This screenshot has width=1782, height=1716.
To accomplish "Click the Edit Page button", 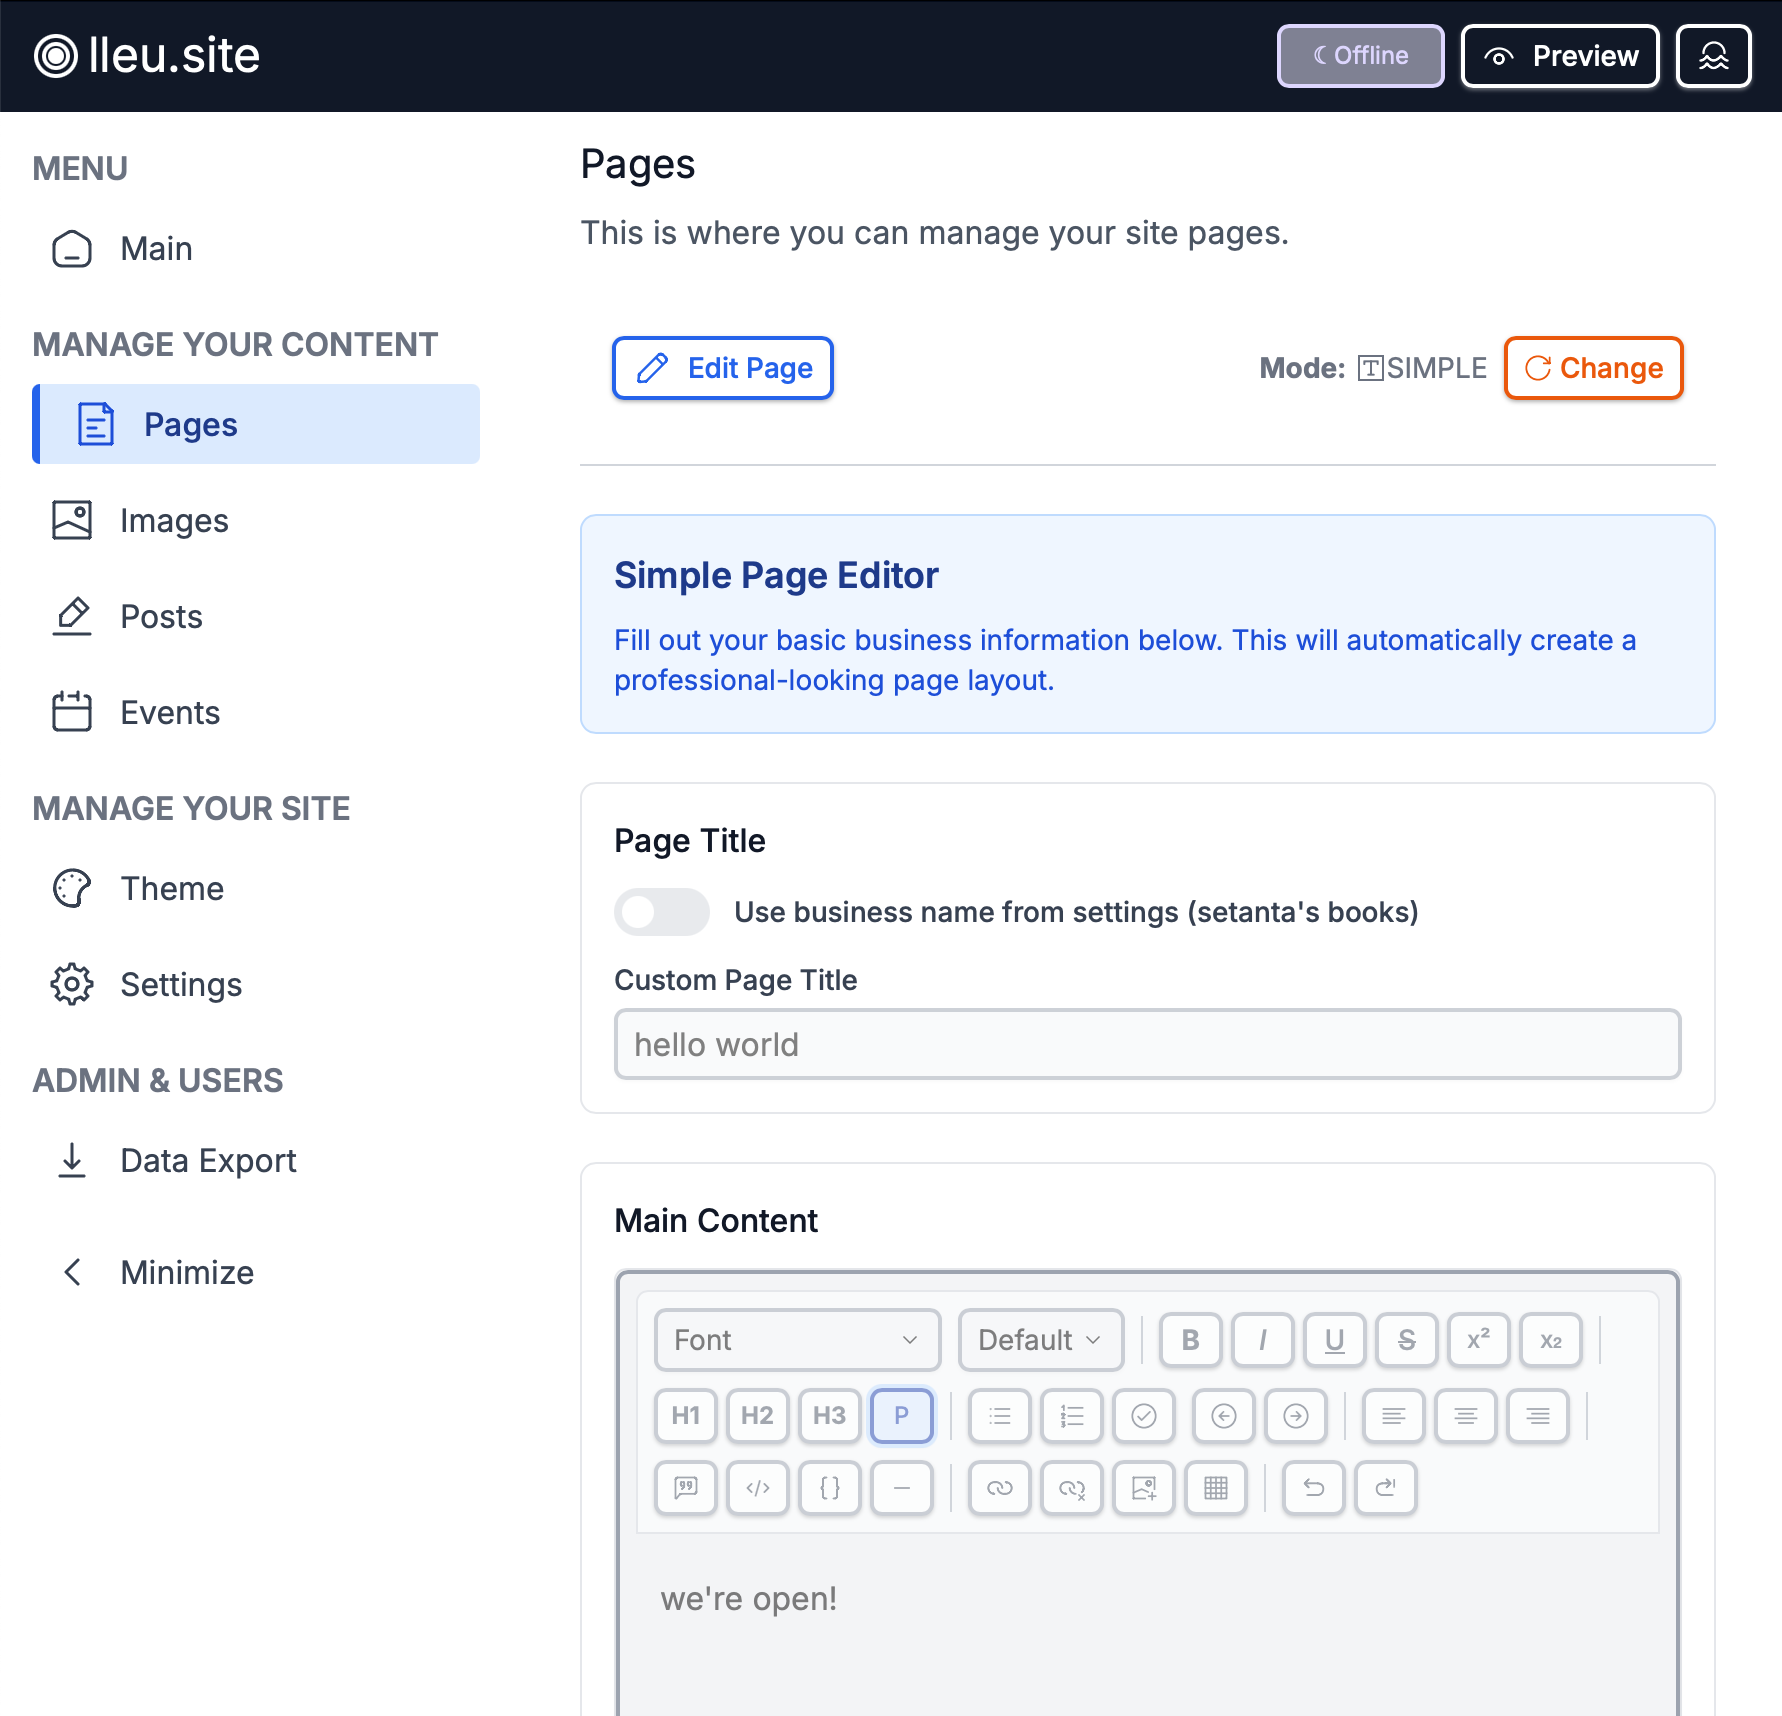I will pyautogui.click(x=722, y=368).
